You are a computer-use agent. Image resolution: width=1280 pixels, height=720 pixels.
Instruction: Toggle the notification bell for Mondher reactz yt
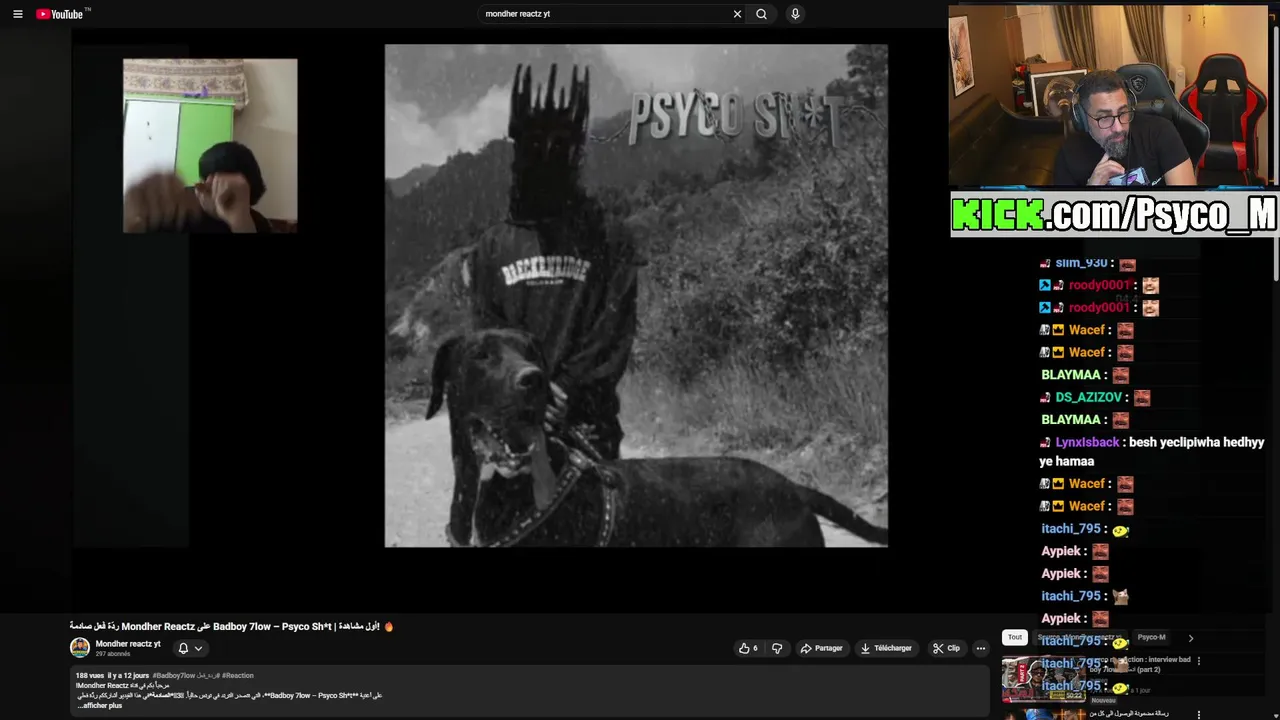pos(183,648)
